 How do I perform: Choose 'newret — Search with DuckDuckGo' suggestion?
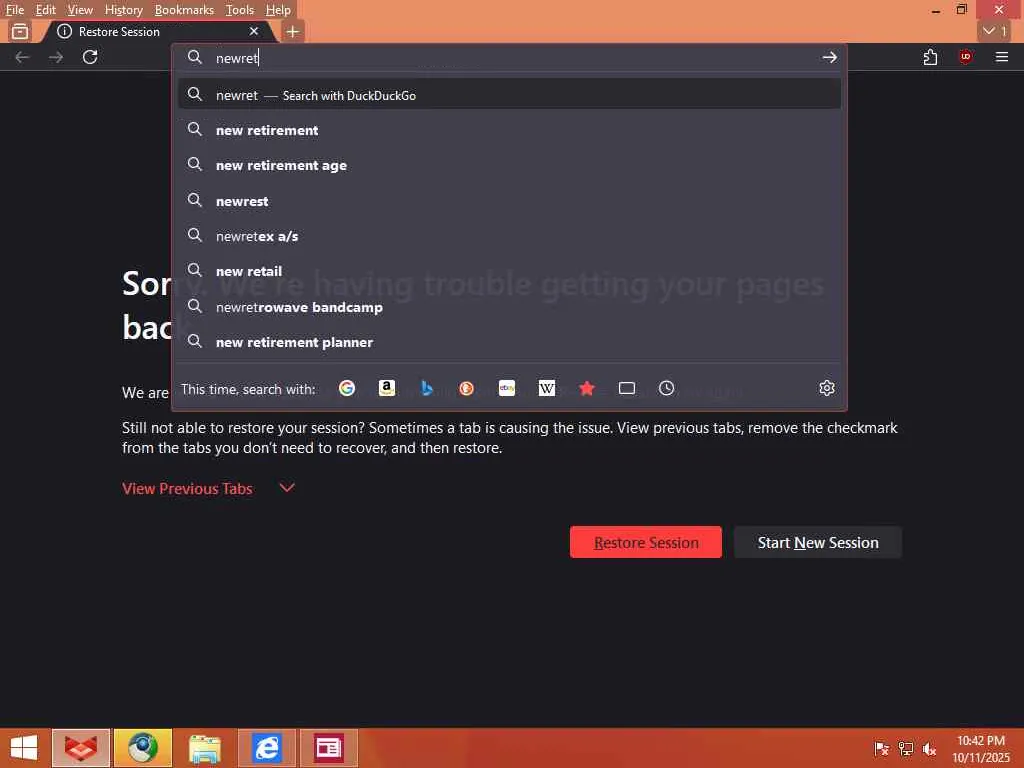pyautogui.click(x=509, y=95)
